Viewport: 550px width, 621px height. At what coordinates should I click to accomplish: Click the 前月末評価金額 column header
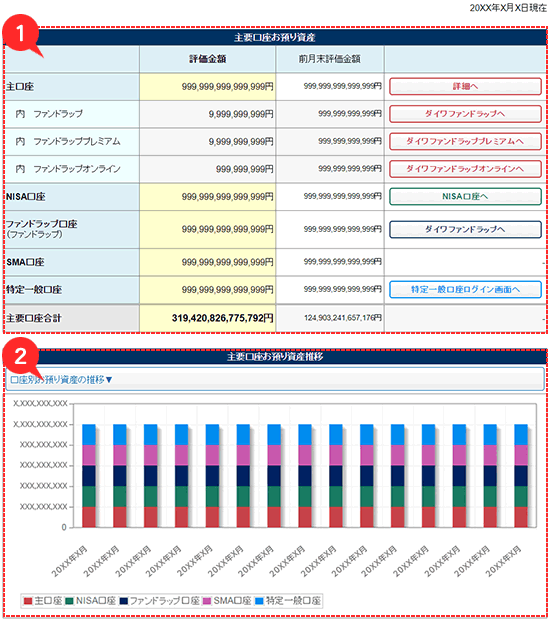pyautogui.click(x=330, y=59)
